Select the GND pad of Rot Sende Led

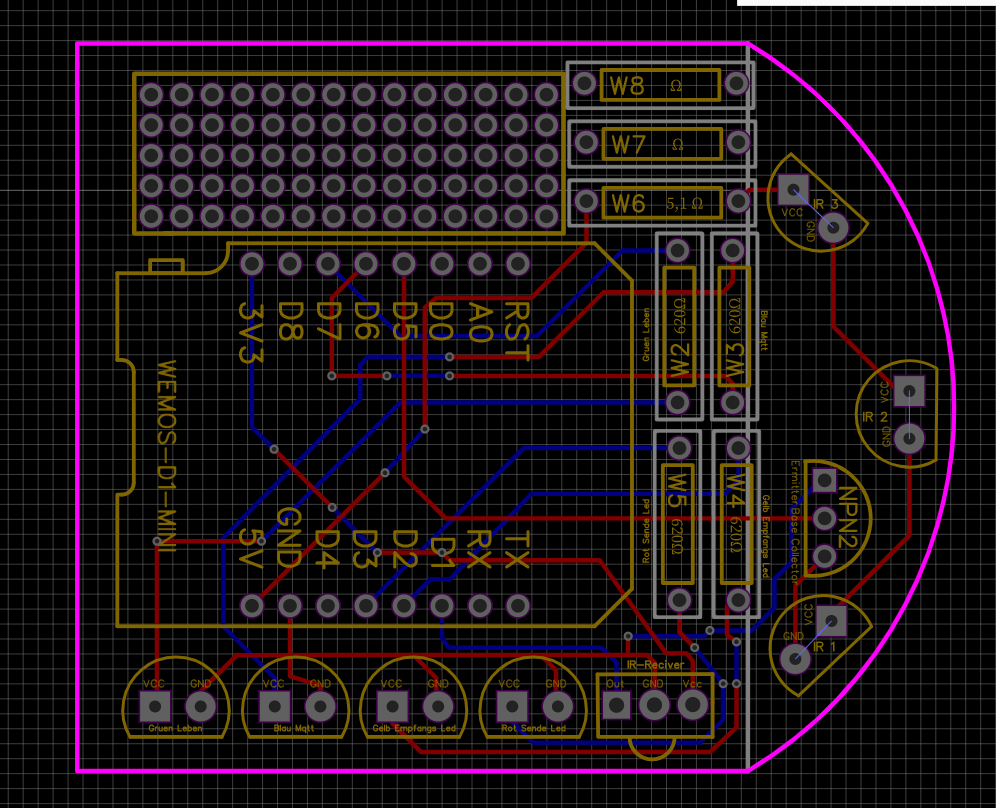(557, 706)
